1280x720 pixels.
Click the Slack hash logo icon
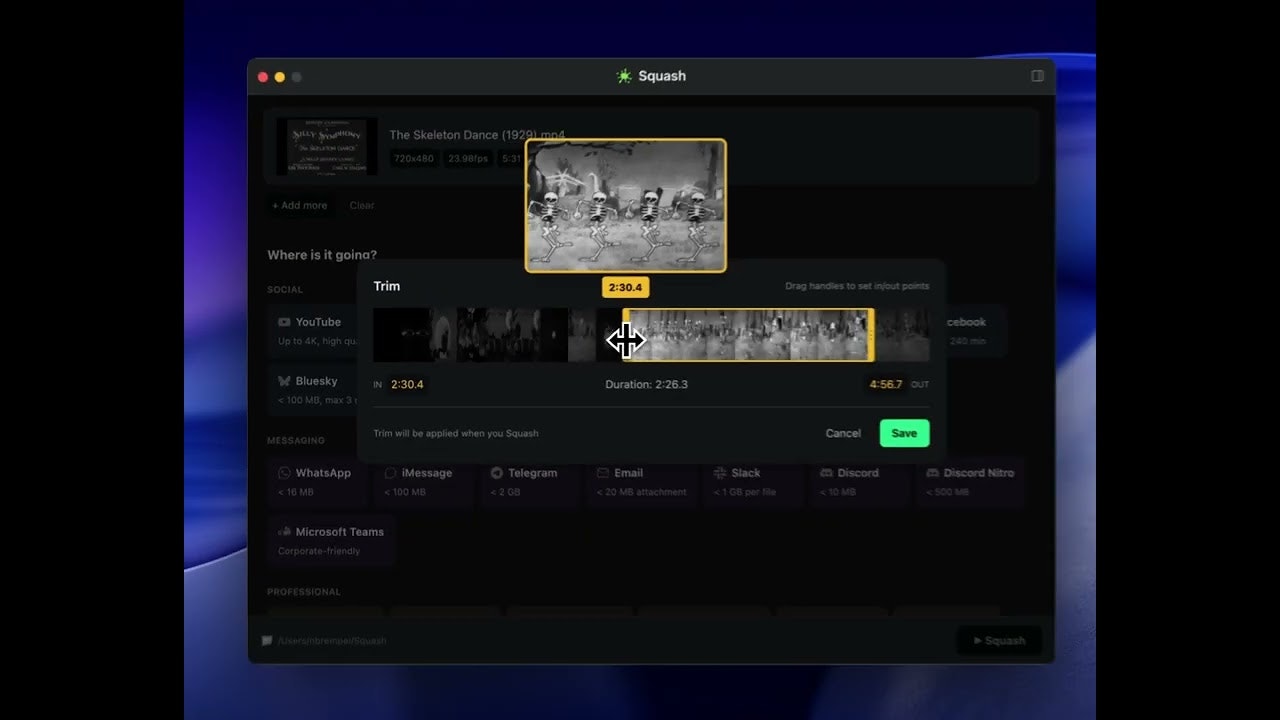(x=720, y=473)
